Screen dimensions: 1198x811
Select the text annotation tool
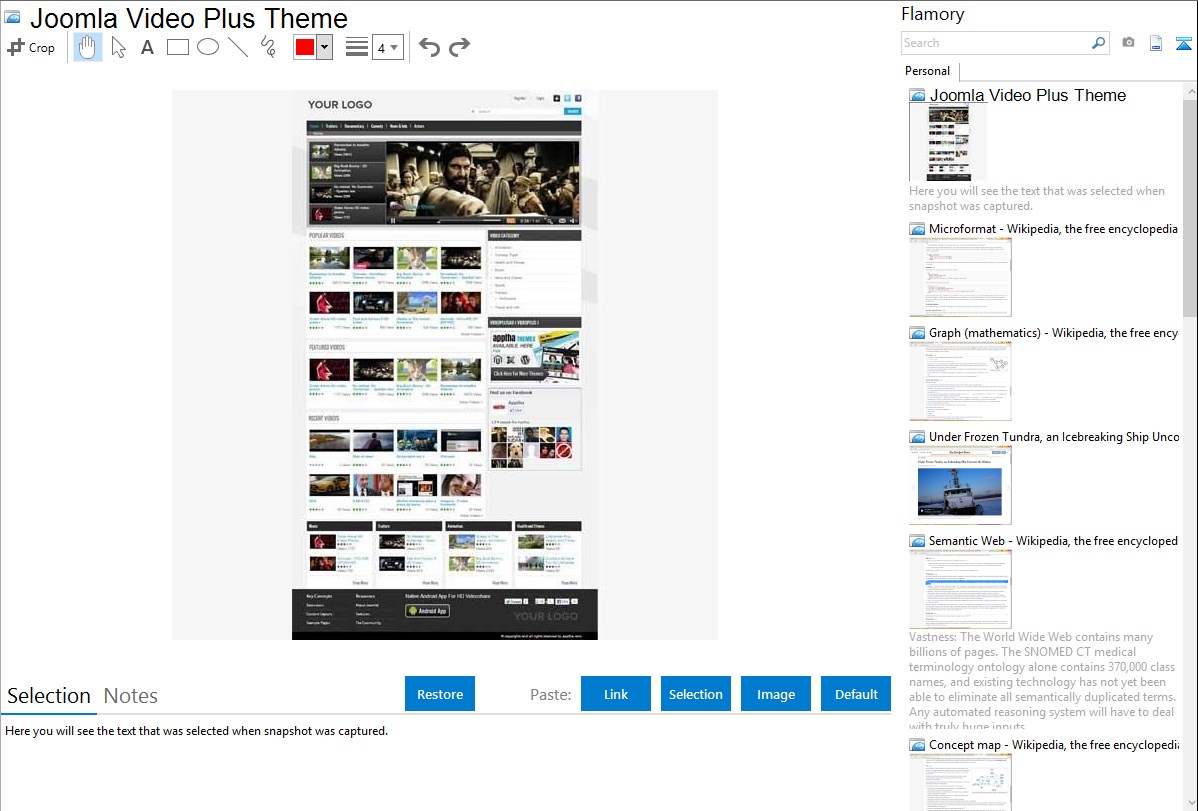(x=147, y=47)
